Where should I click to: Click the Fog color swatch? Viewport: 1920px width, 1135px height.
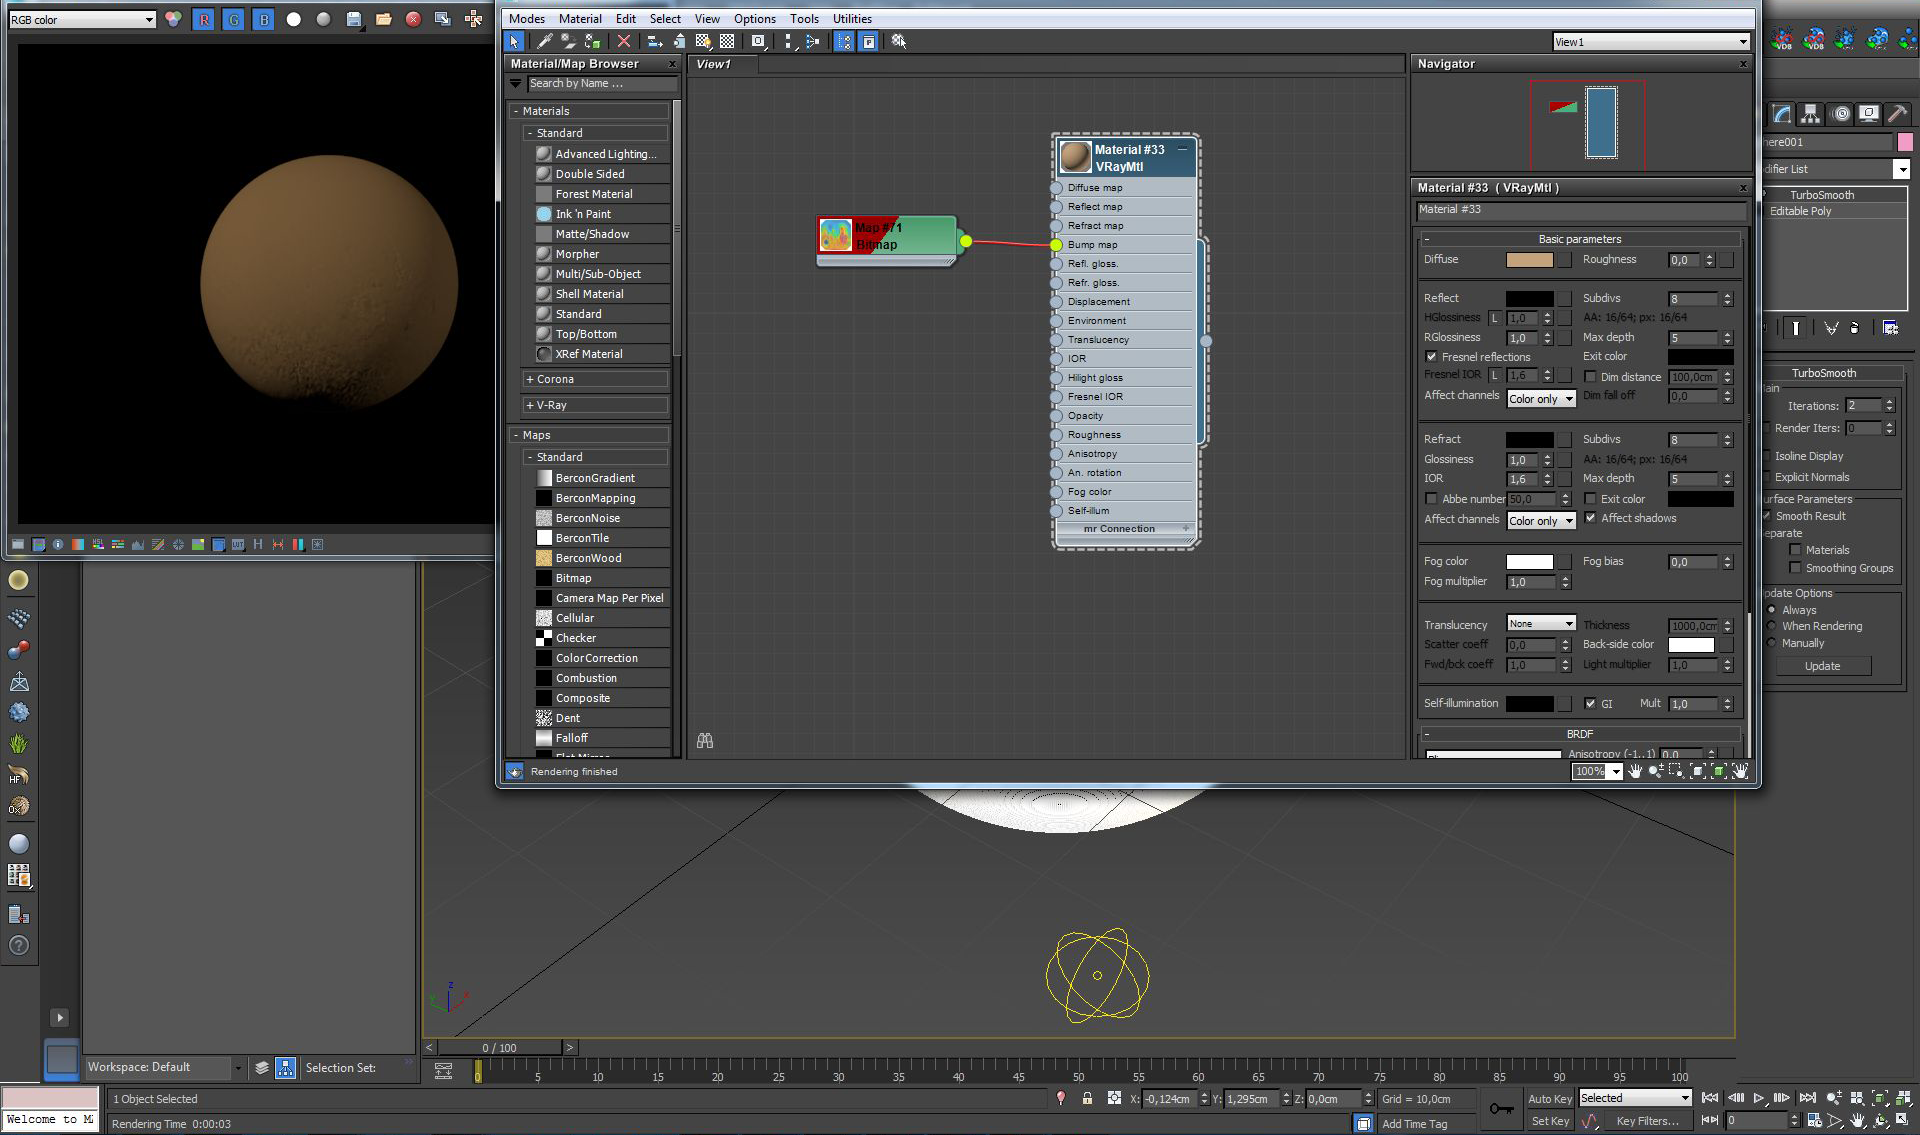pos(1529,561)
